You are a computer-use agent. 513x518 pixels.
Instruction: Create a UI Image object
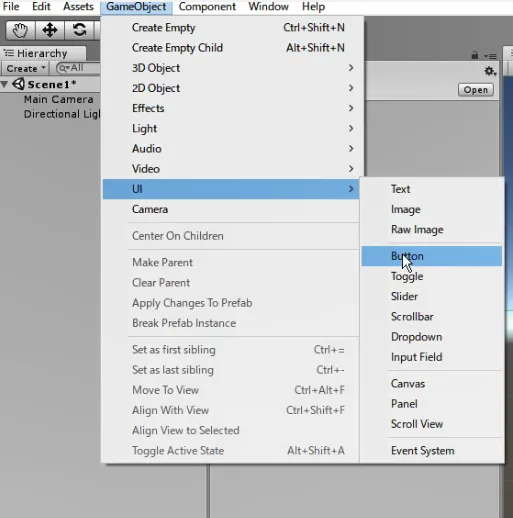[432, 209]
